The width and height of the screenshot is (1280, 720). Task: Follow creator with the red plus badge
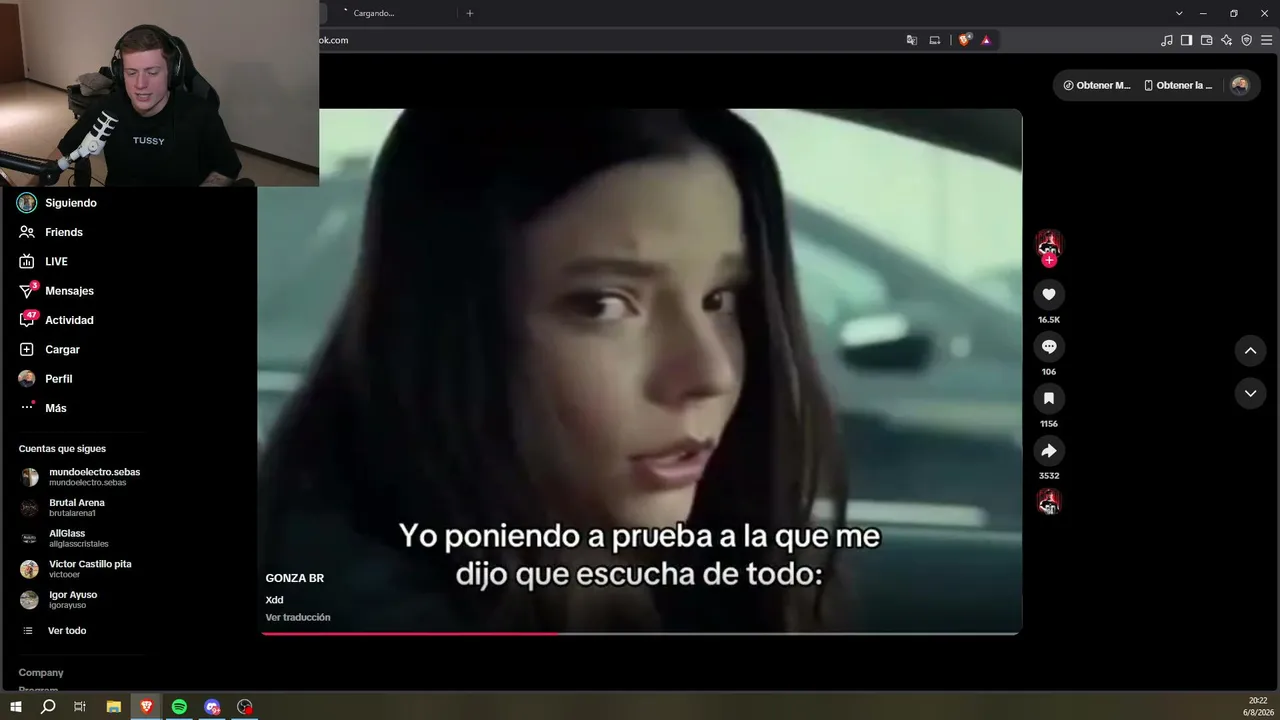tap(1048, 260)
